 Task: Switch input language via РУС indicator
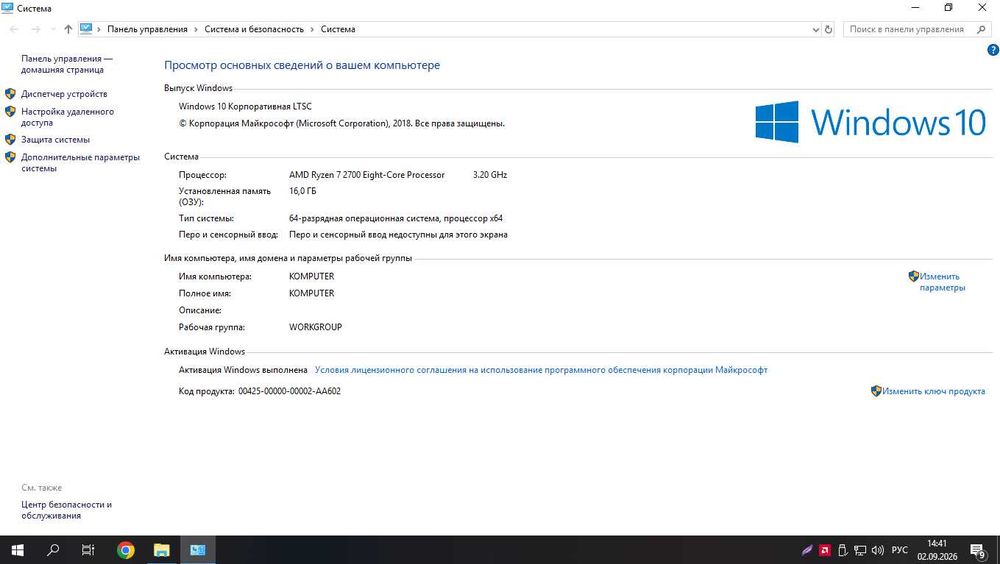[899, 550]
